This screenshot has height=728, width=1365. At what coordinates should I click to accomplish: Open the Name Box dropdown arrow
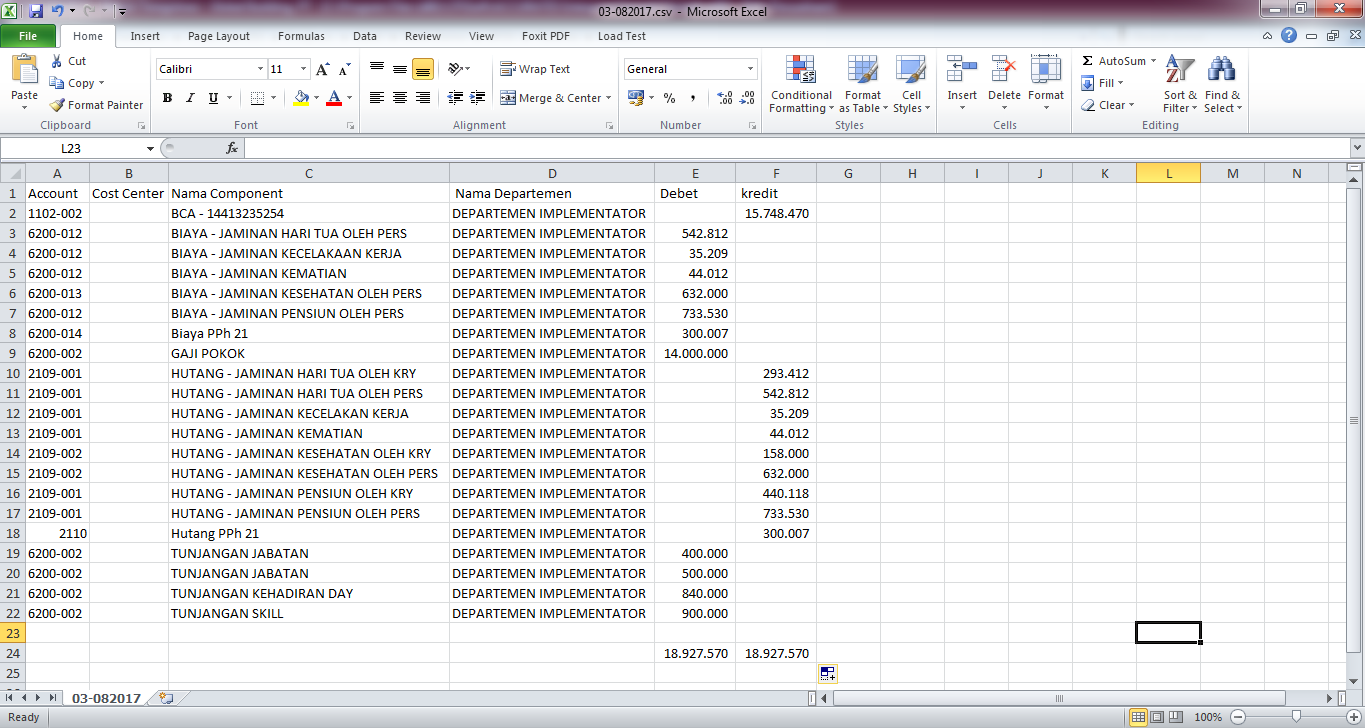point(151,148)
